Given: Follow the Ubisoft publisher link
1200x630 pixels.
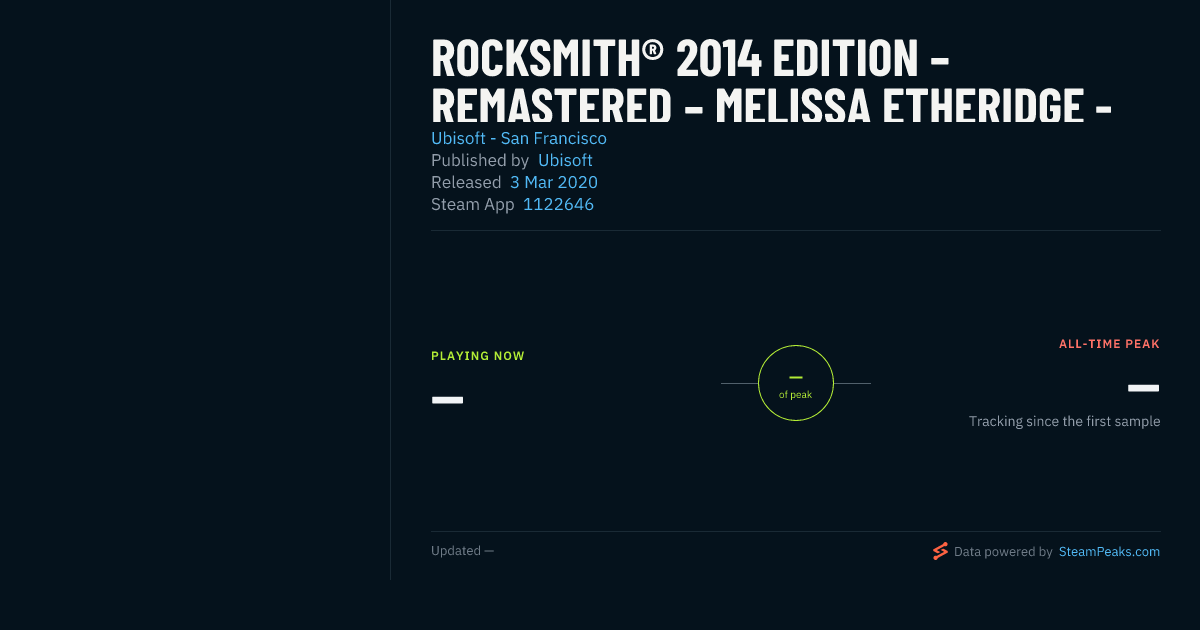Looking at the screenshot, I should click(565, 160).
